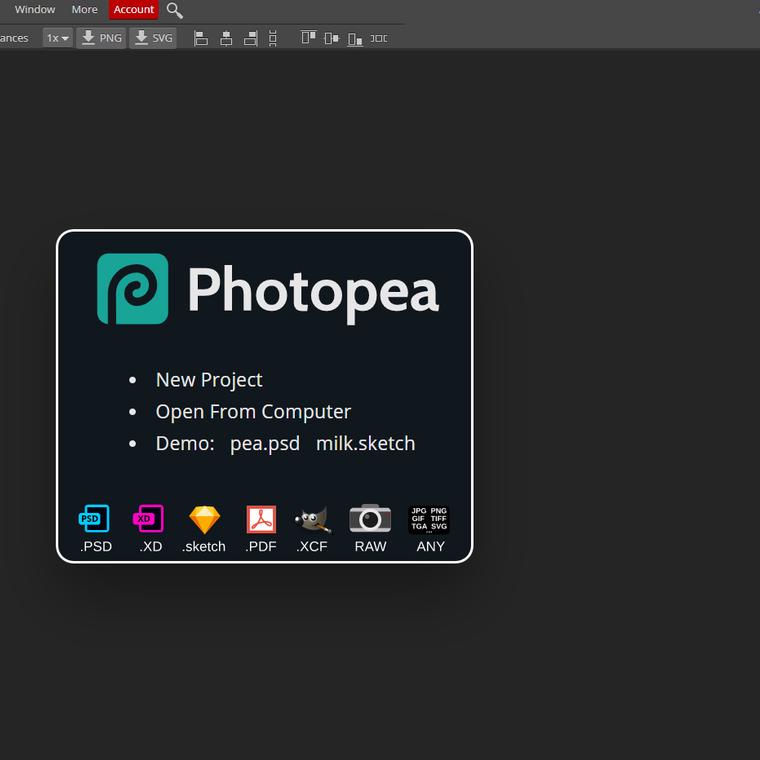This screenshot has height=760, width=760.
Task: Click the align top edges icon
Action: click(x=308, y=38)
